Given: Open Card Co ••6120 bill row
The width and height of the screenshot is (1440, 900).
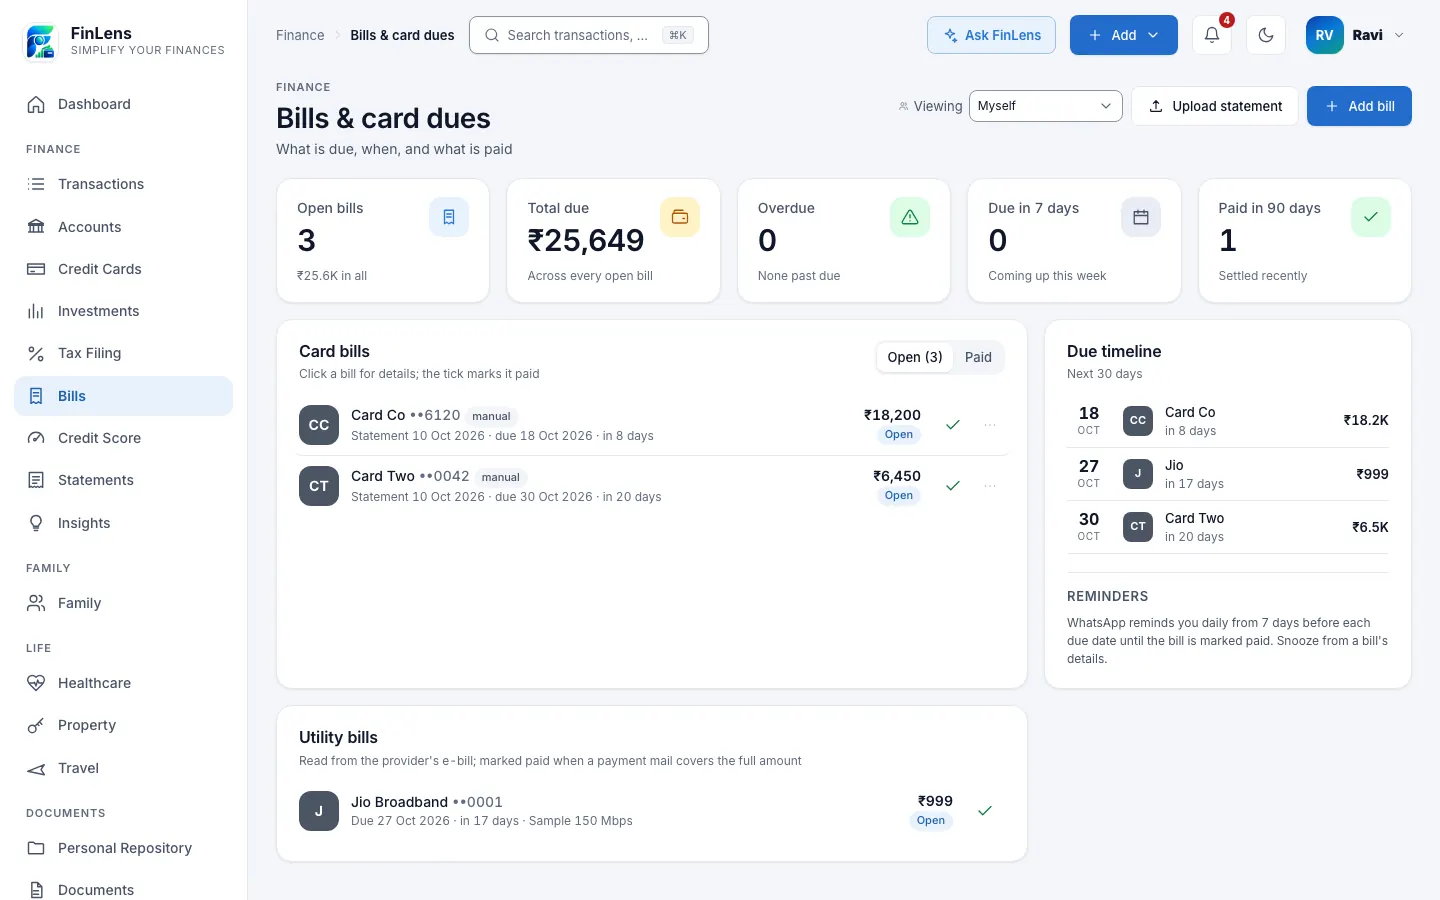Looking at the screenshot, I should click(652, 425).
